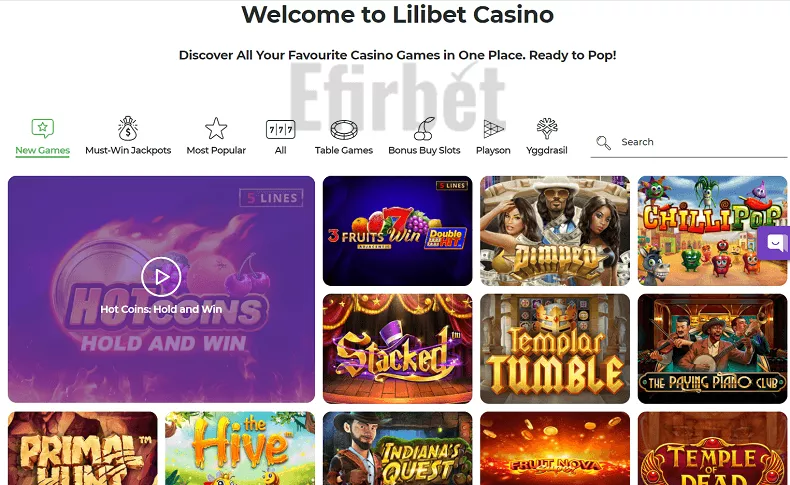790x485 pixels.
Task: Open Table Games chip icon
Action: point(344,129)
